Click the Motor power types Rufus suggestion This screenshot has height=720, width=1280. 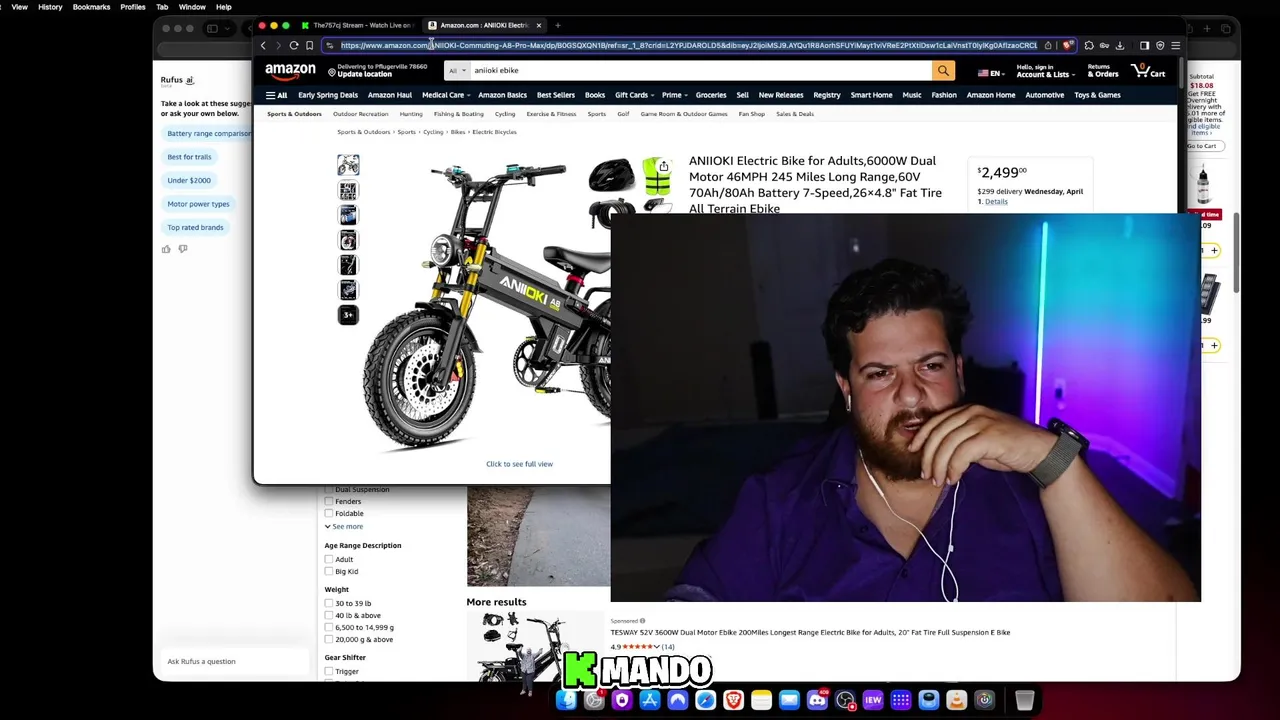(198, 204)
